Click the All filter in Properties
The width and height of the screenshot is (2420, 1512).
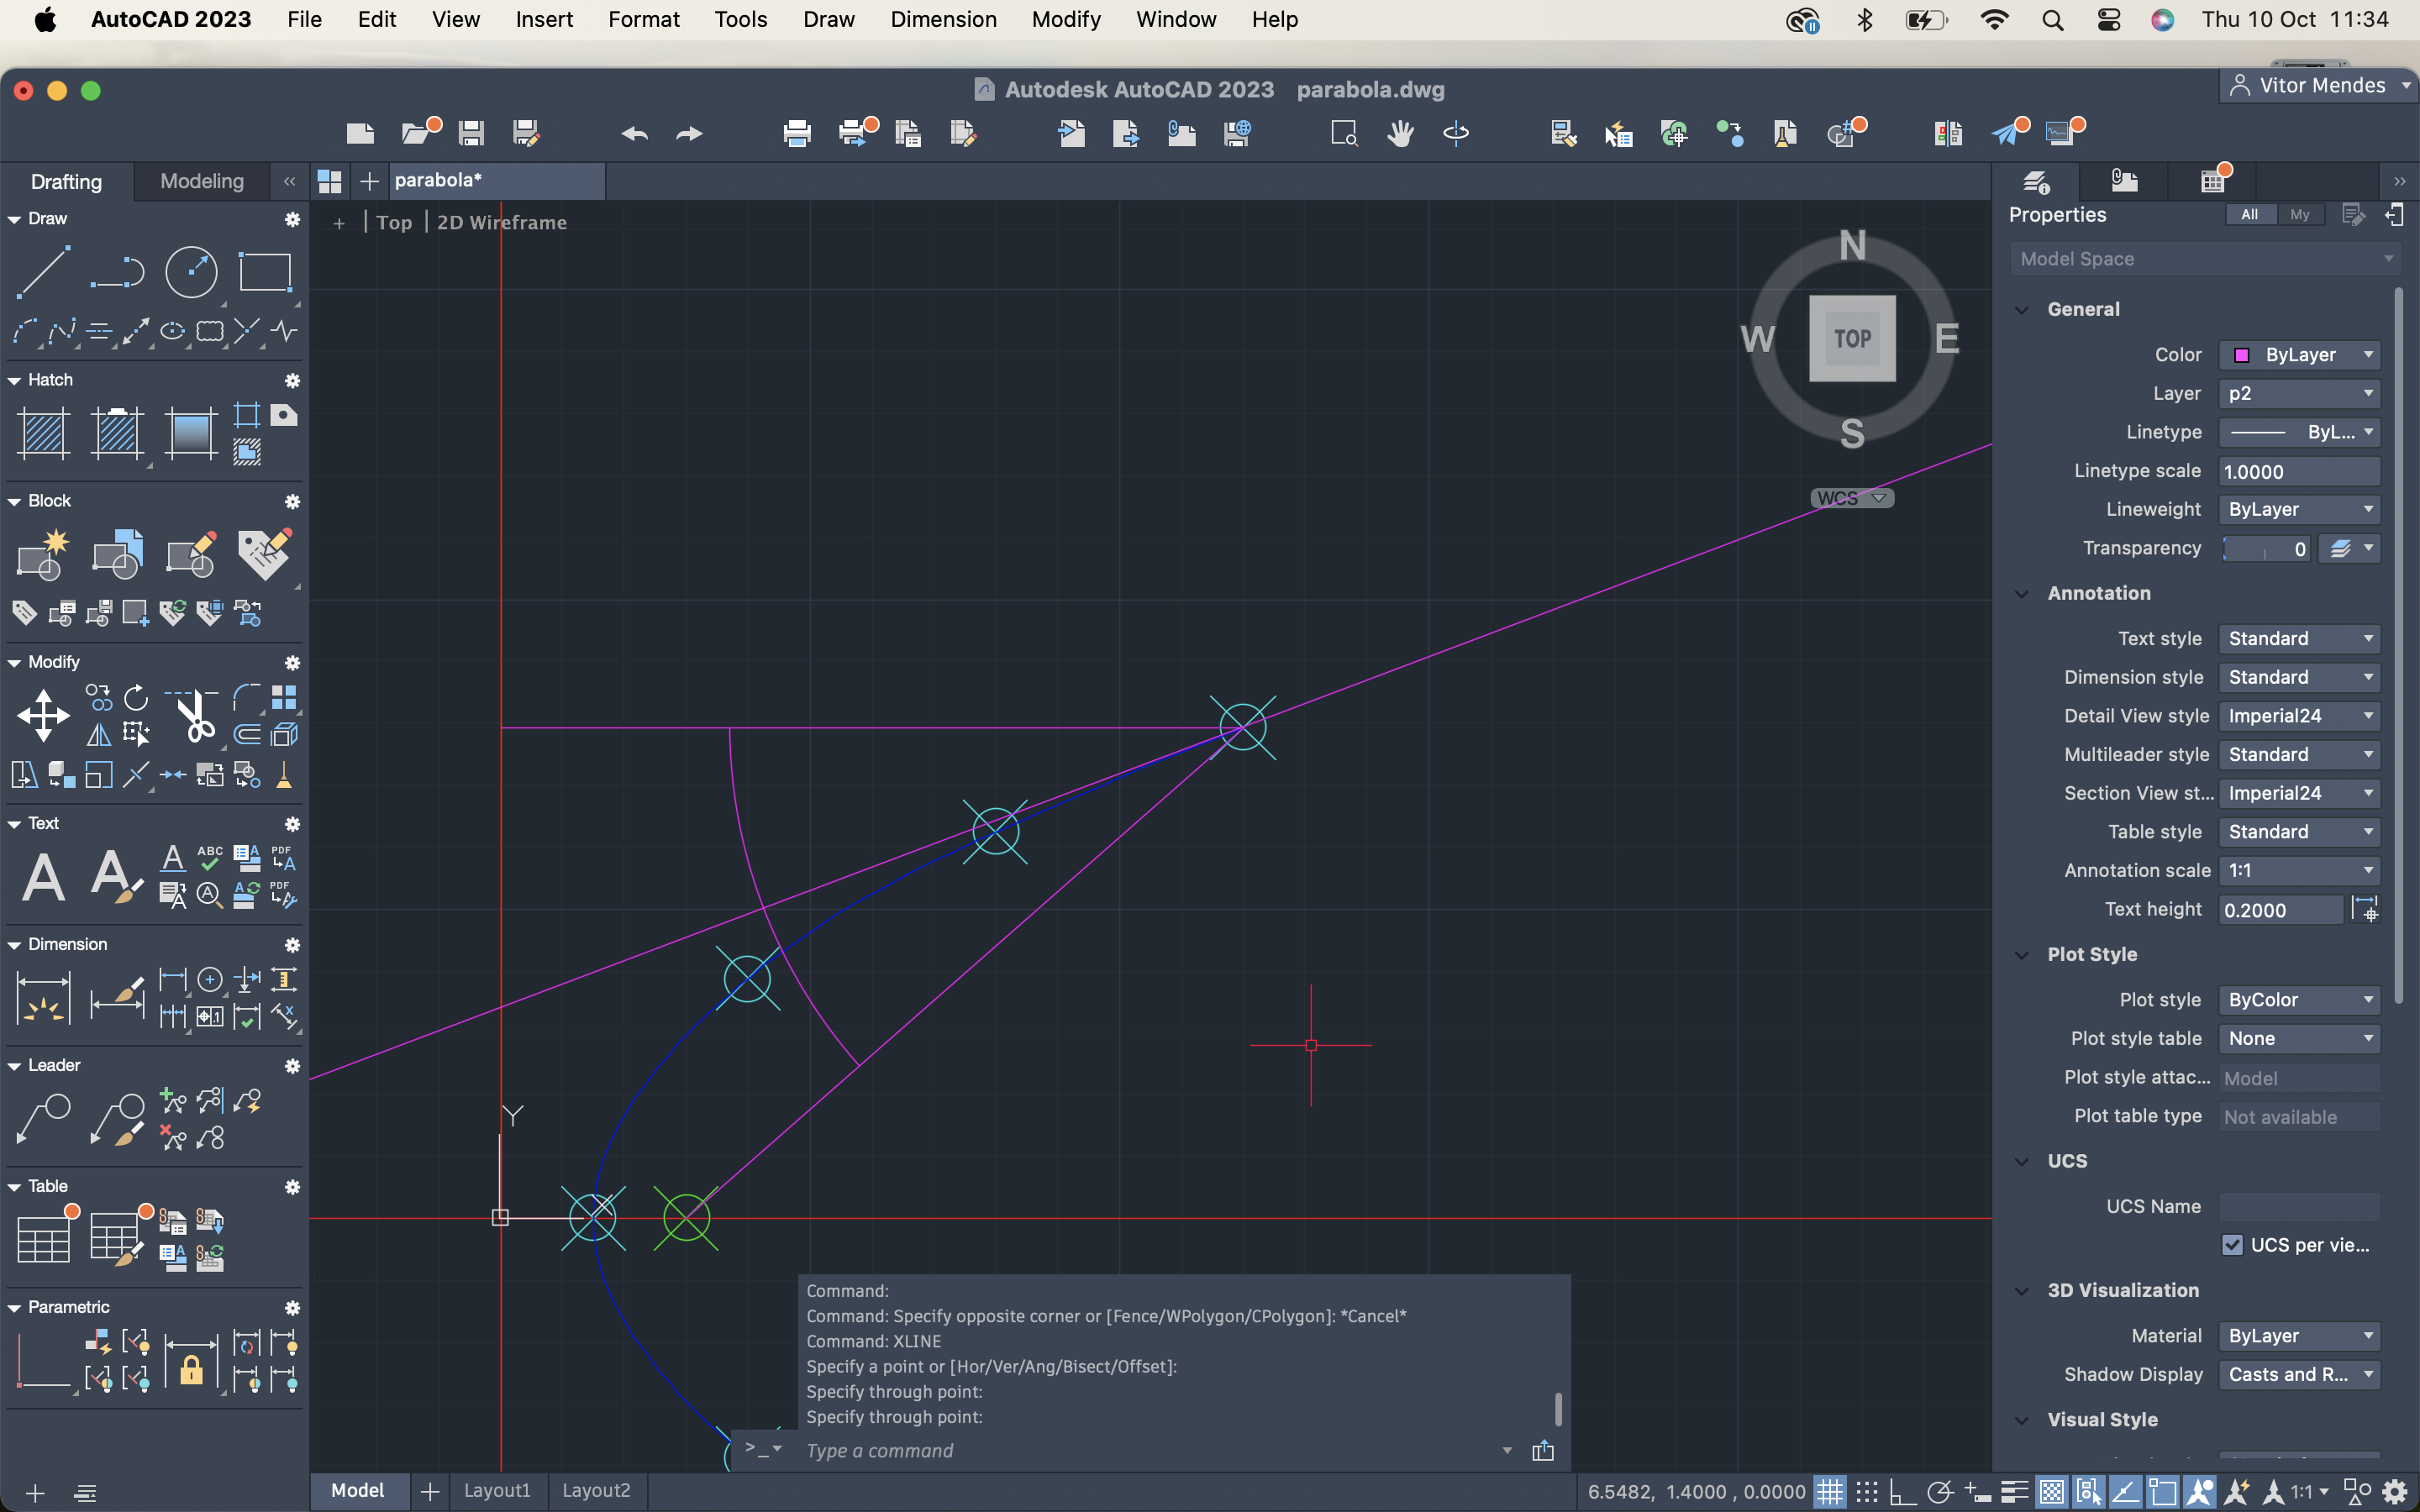tap(2249, 214)
